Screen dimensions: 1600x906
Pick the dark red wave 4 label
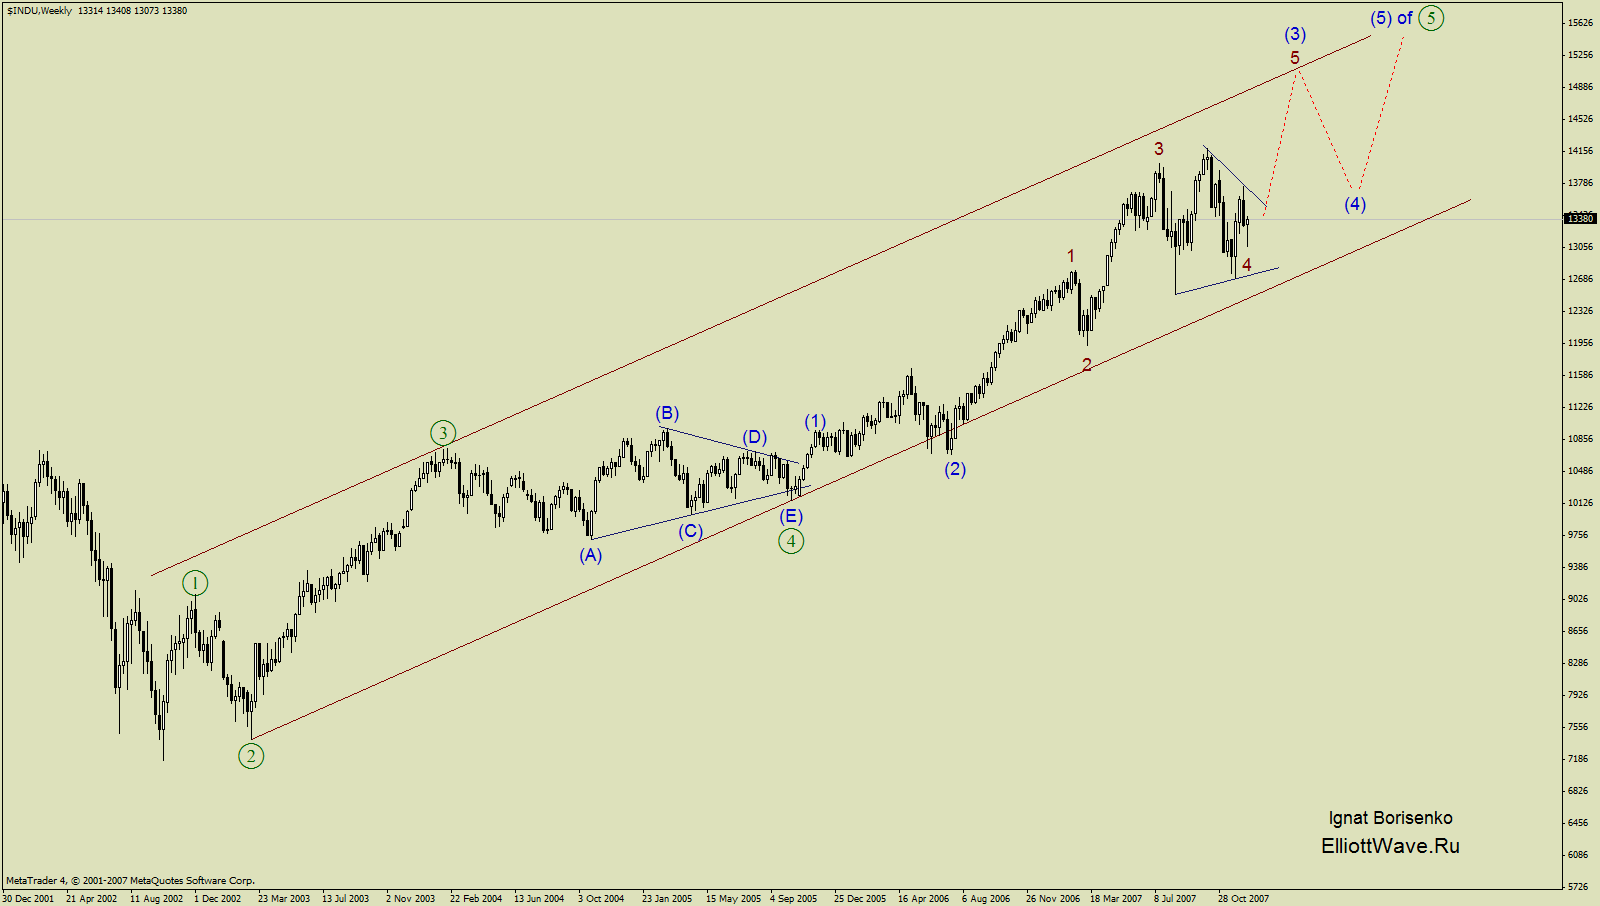click(x=1247, y=265)
